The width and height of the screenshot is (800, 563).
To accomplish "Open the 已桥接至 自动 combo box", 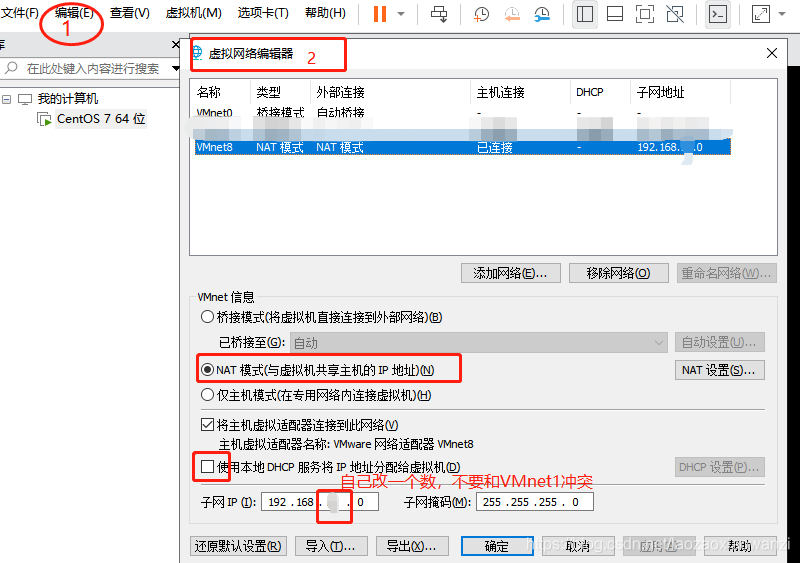I will pos(479,342).
